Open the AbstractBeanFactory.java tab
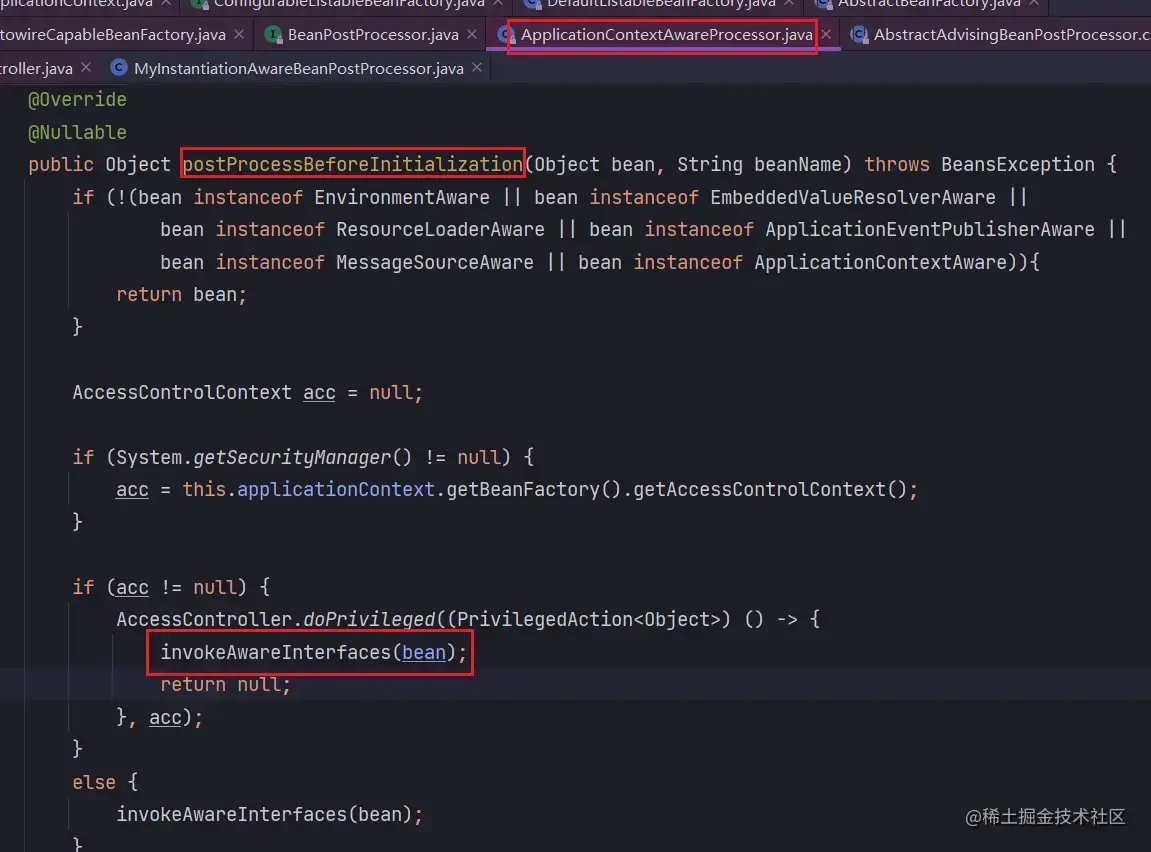This screenshot has height=852, width=1151. 929,4
